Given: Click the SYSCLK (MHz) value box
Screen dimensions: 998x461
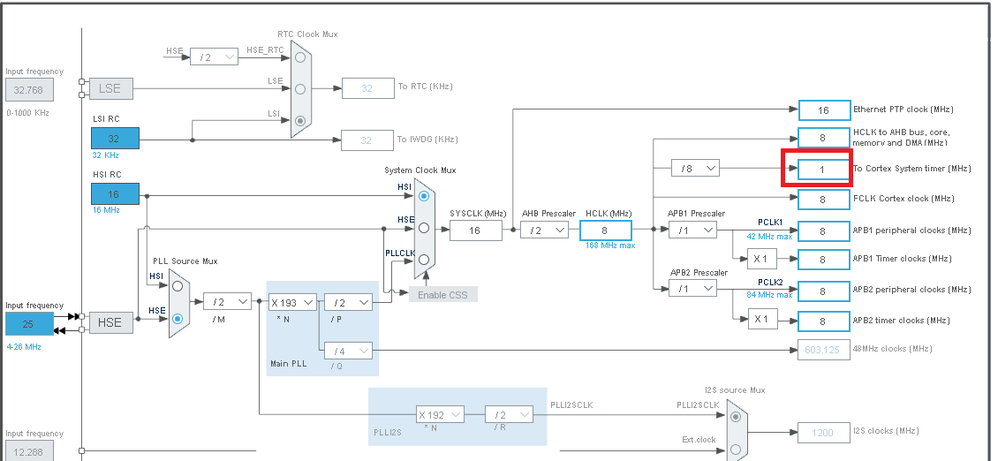Looking at the screenshot, I should [x=475, y=230].
